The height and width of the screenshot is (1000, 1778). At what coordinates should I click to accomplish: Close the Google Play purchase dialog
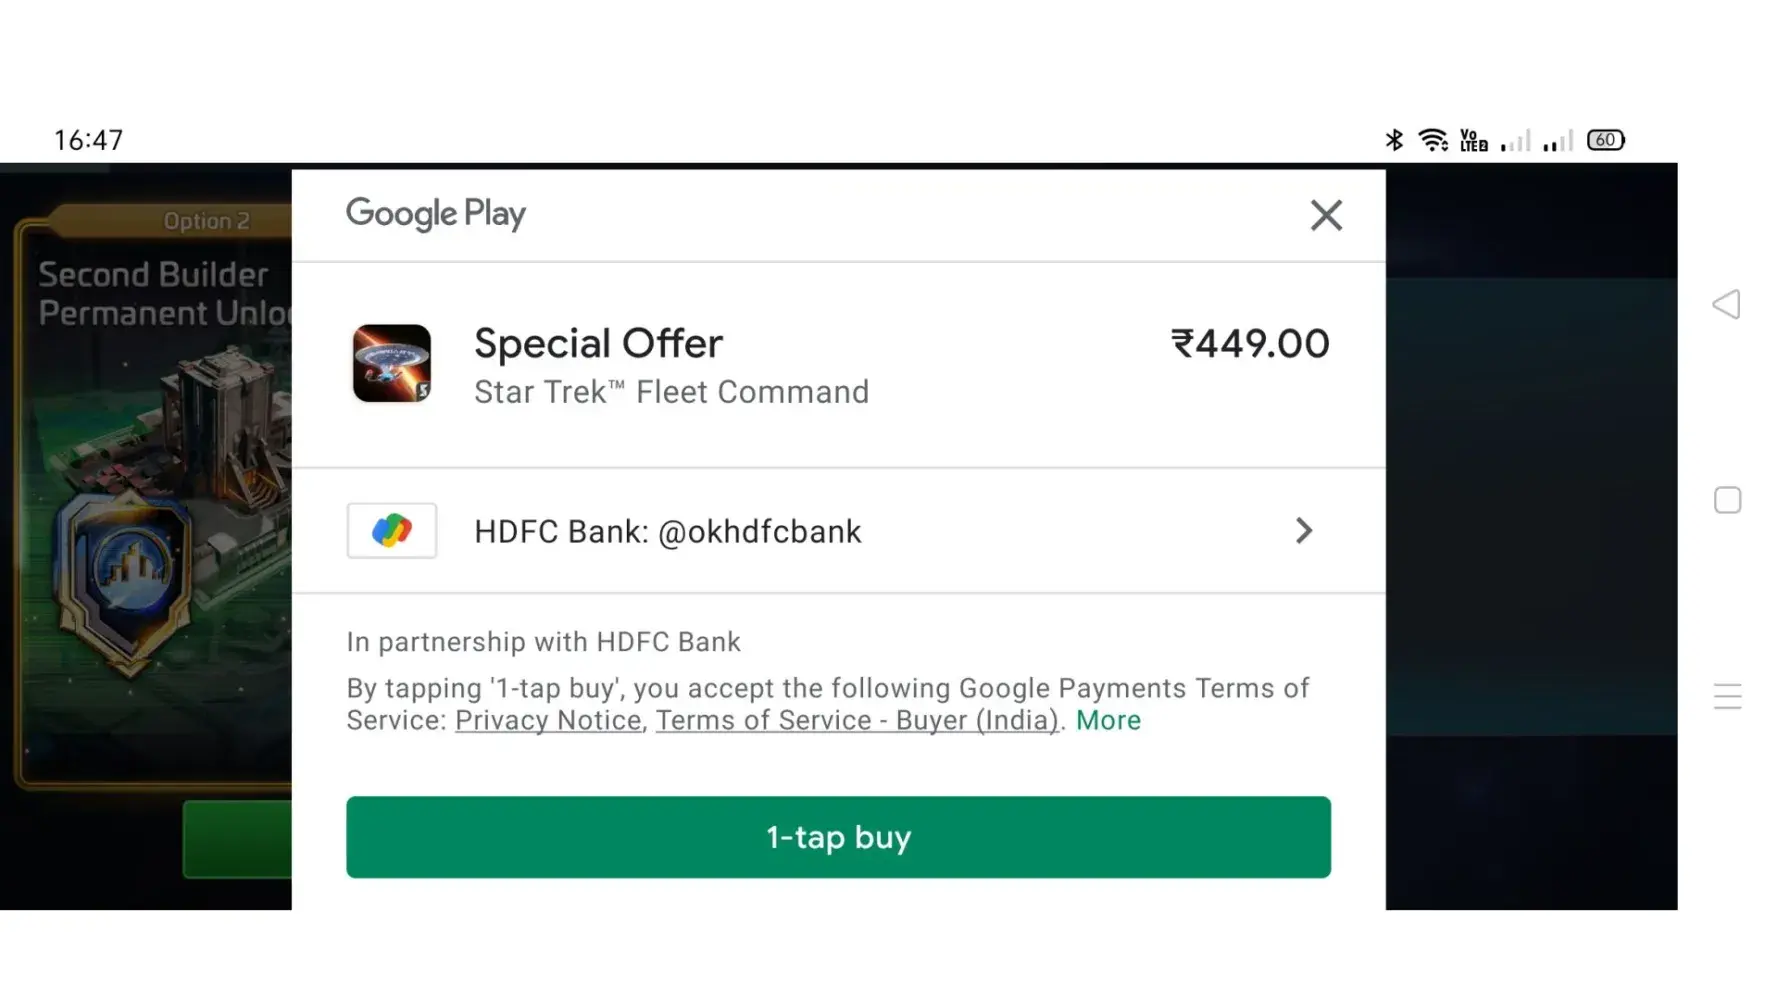point(1326,215)
